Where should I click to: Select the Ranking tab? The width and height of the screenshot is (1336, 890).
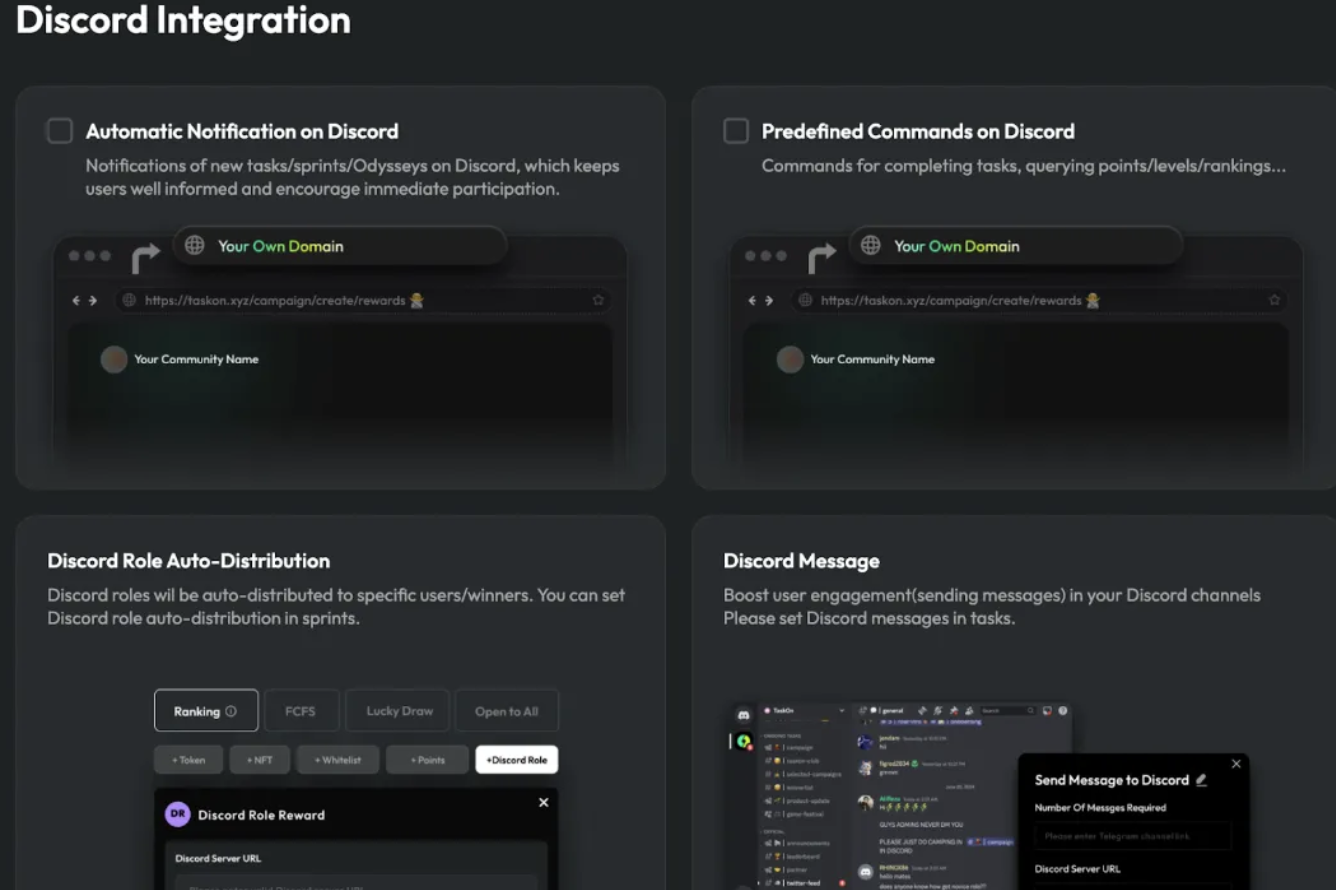[x=205, y=711]
